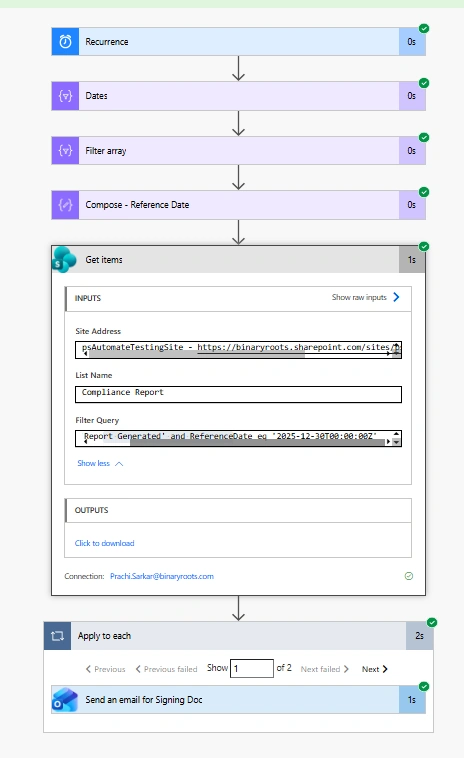Go to the Previous iteration

pyautogui.click(x=105, y=669)
